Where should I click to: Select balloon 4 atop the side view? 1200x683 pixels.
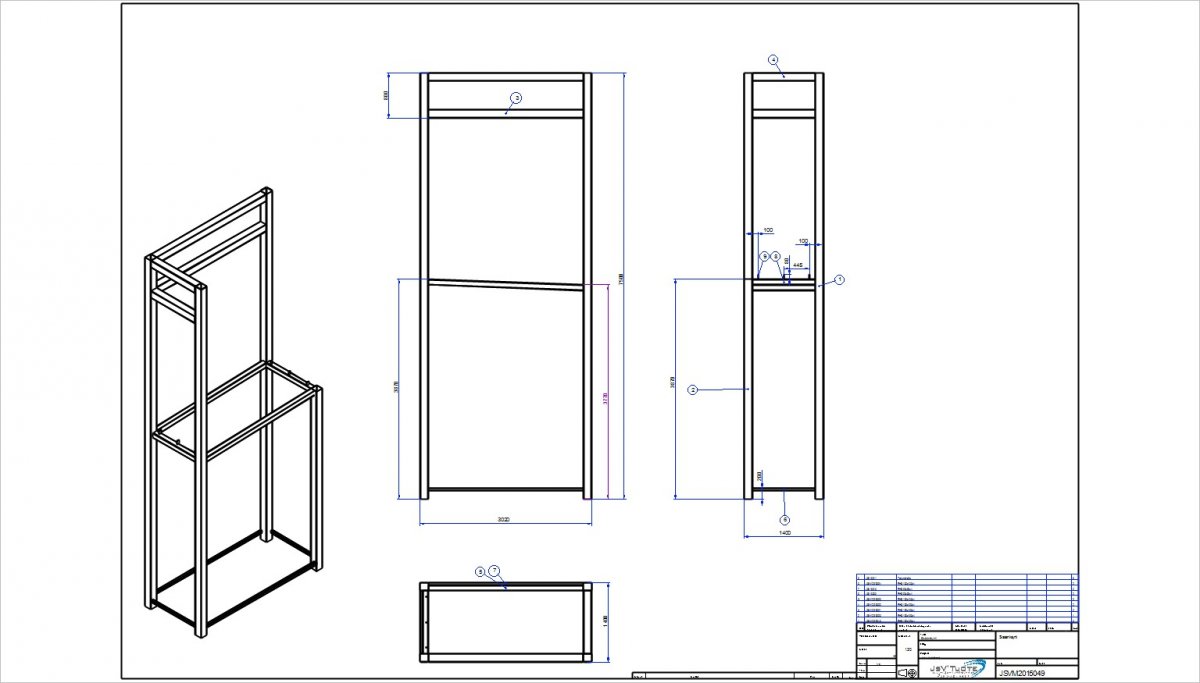[773, 60]
